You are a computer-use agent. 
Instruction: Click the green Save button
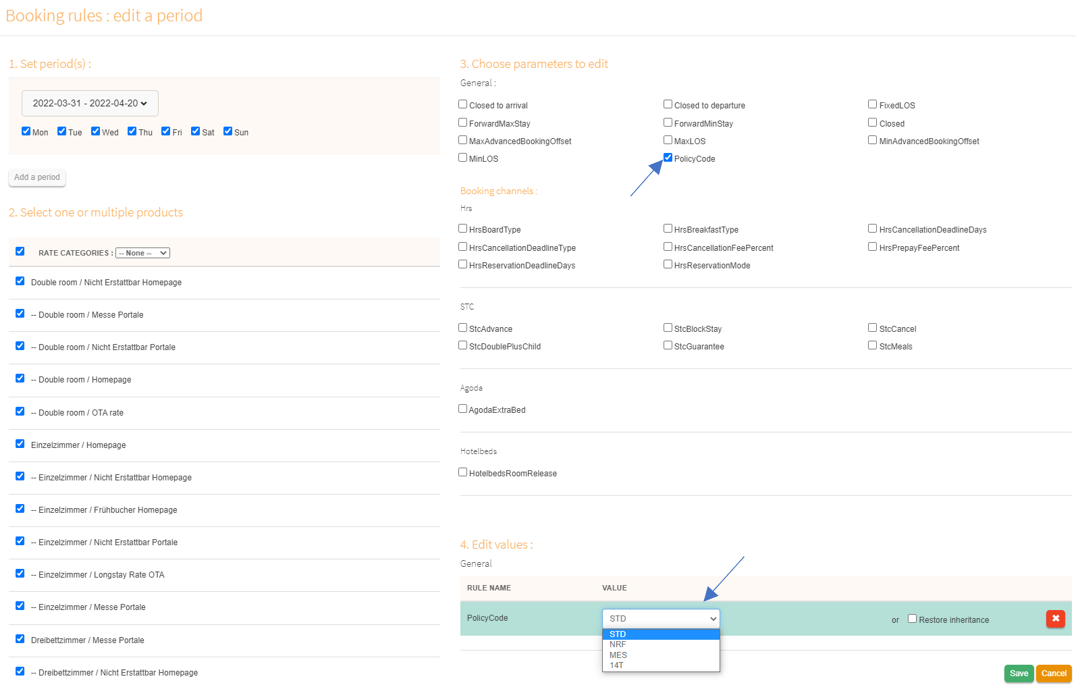[1018, 673]
